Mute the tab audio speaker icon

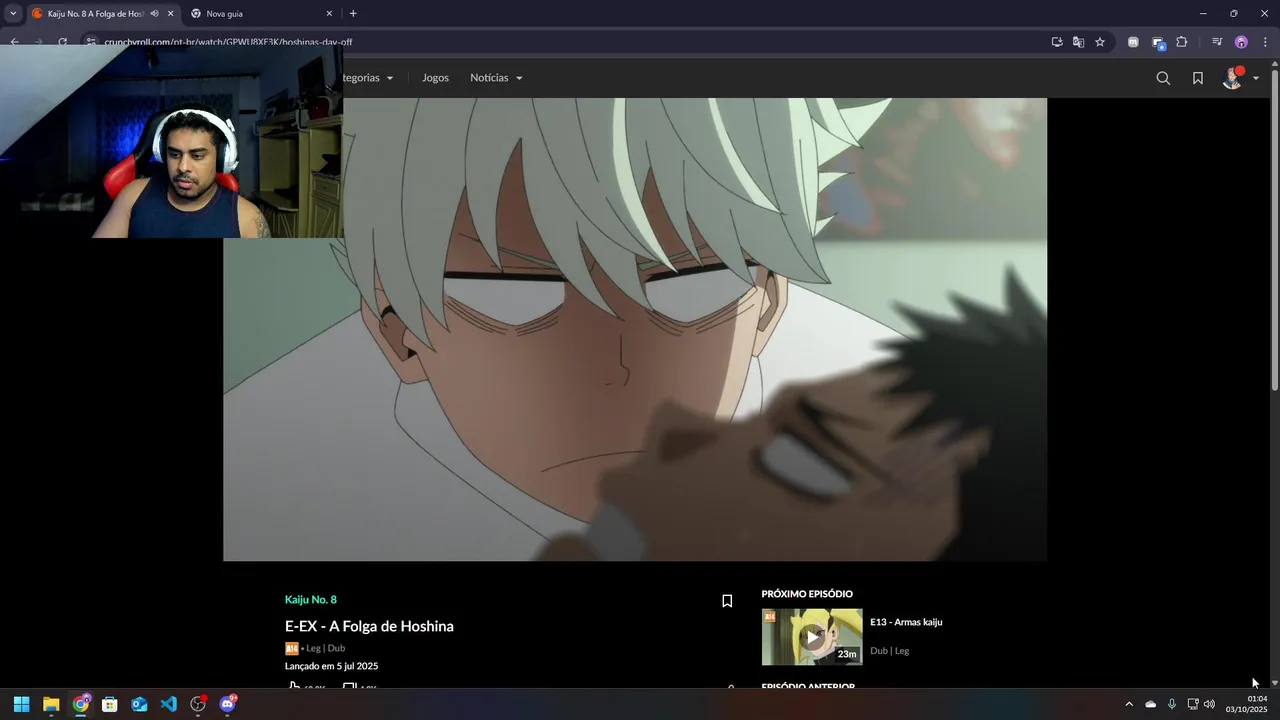(x=154, y=14)
